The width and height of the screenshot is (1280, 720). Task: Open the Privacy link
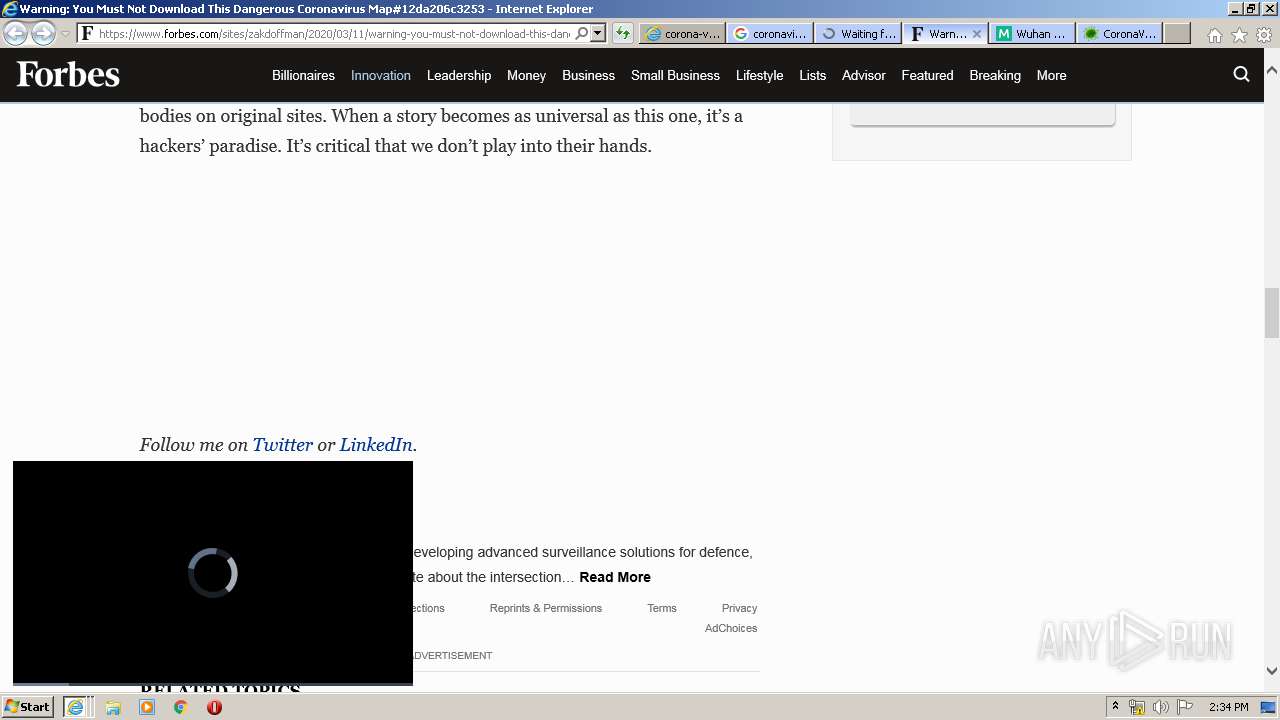tap(739, 608)
